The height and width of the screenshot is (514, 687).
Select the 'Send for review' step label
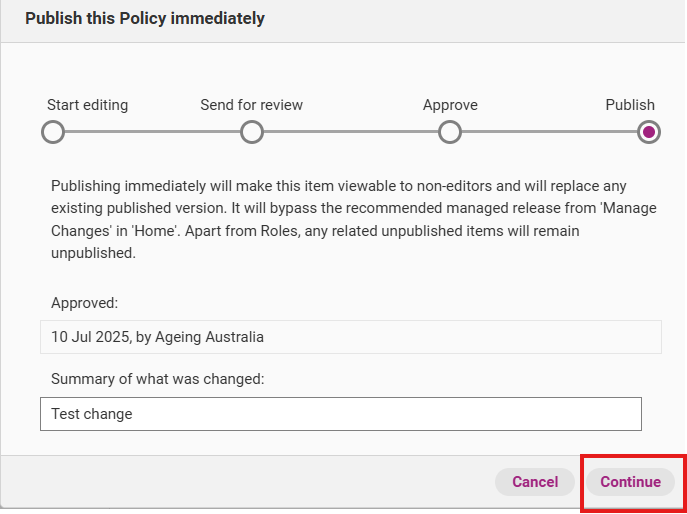pos(251,105)
